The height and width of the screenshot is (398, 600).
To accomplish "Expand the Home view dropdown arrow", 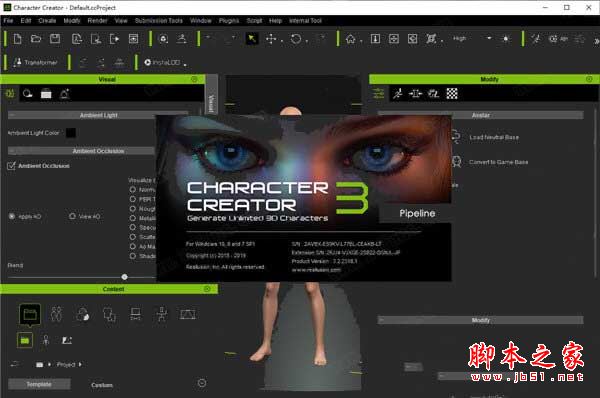I will tap(361, 41).
